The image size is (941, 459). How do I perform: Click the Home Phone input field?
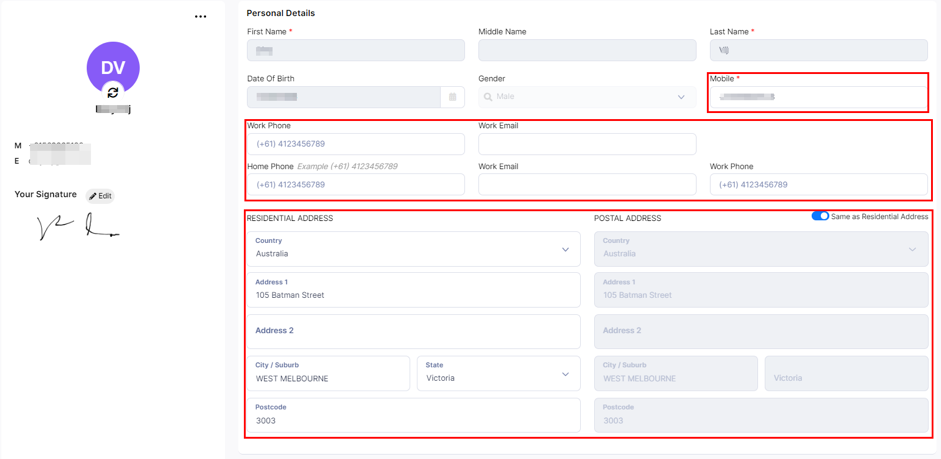[356, 184]
